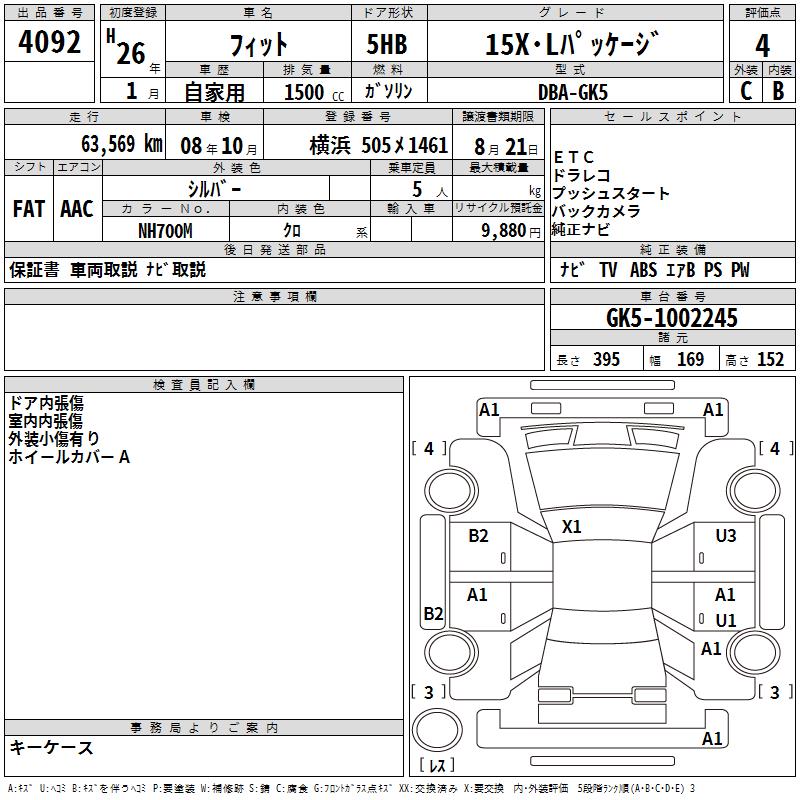This screenshot has height=800, width=800.
Task: Click the seating capacity value 5 人
Action: 429,190
